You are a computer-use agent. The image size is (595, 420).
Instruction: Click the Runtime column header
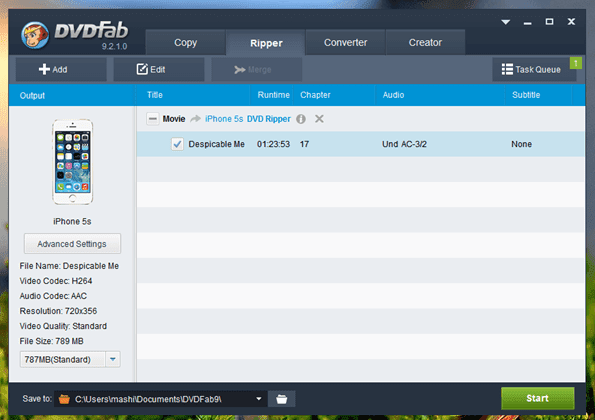tap(273, 95)
